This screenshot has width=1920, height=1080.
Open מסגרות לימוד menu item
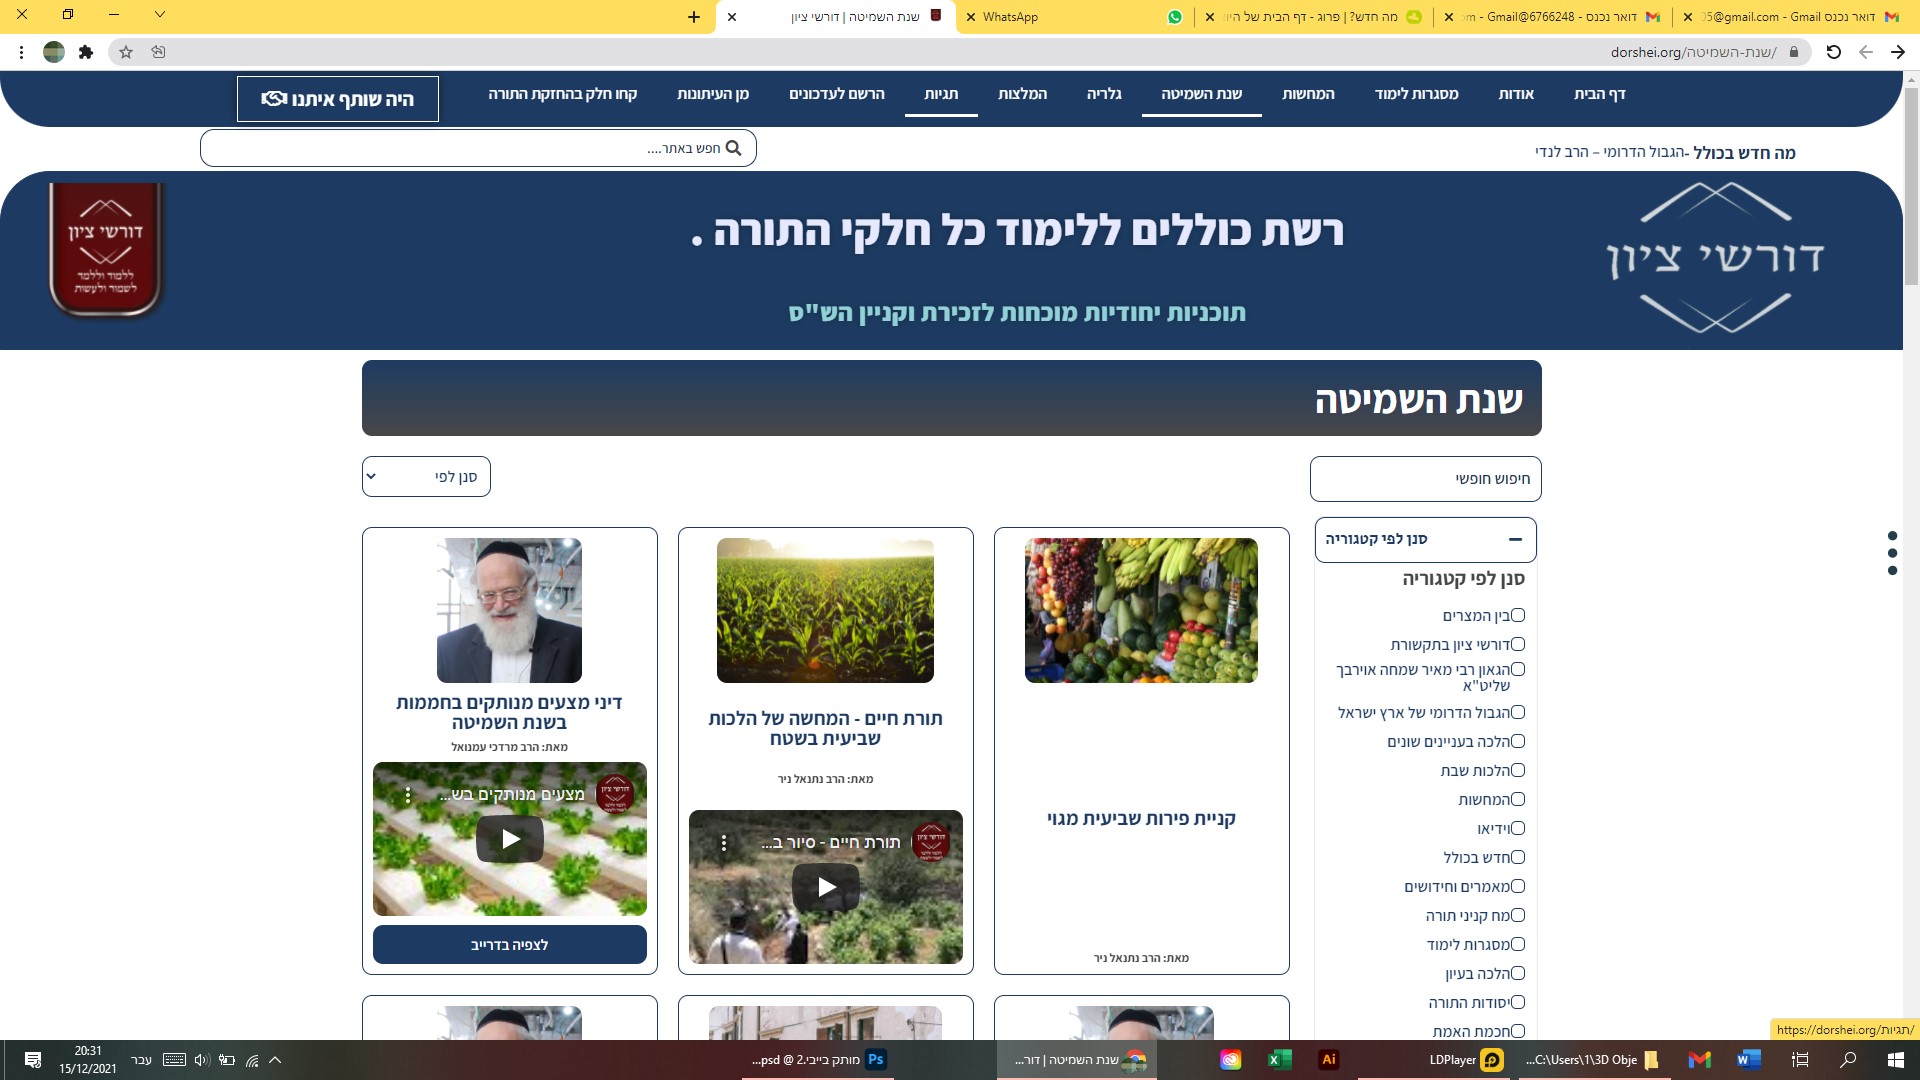(x=1416, y=94)
